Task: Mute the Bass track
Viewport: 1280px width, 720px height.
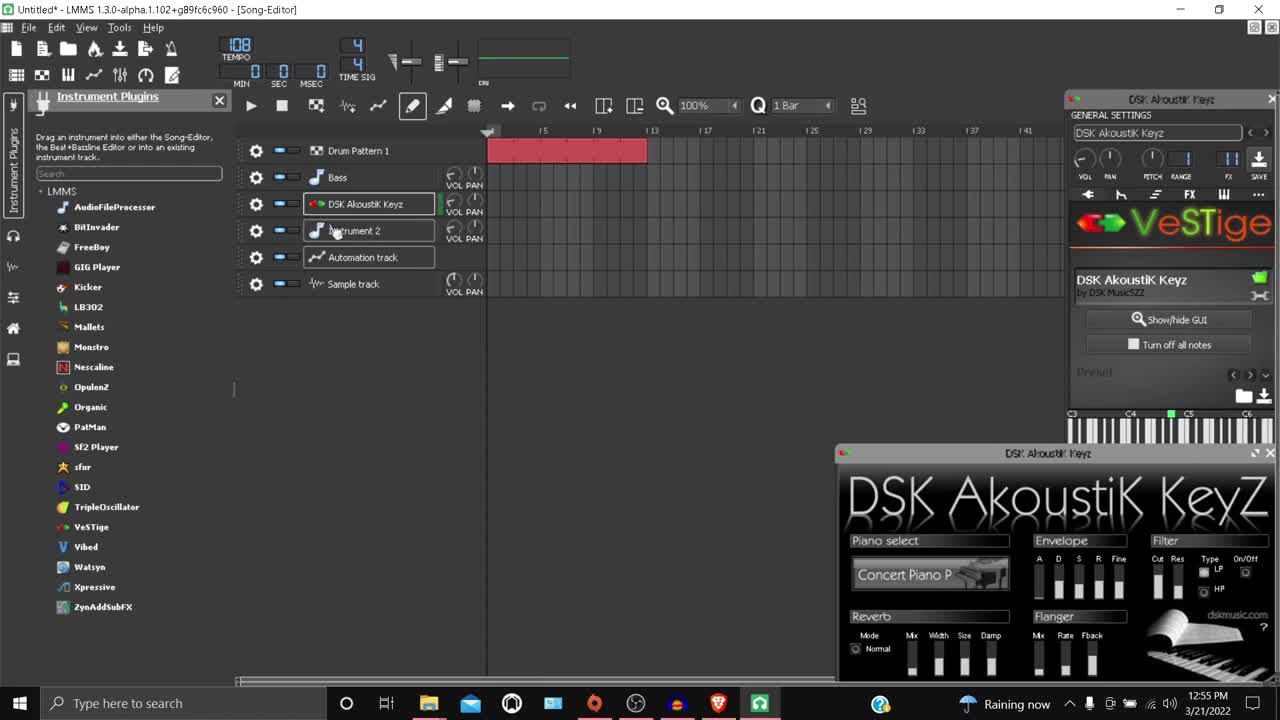Action: pyautogui.click(x=280, y=177)
